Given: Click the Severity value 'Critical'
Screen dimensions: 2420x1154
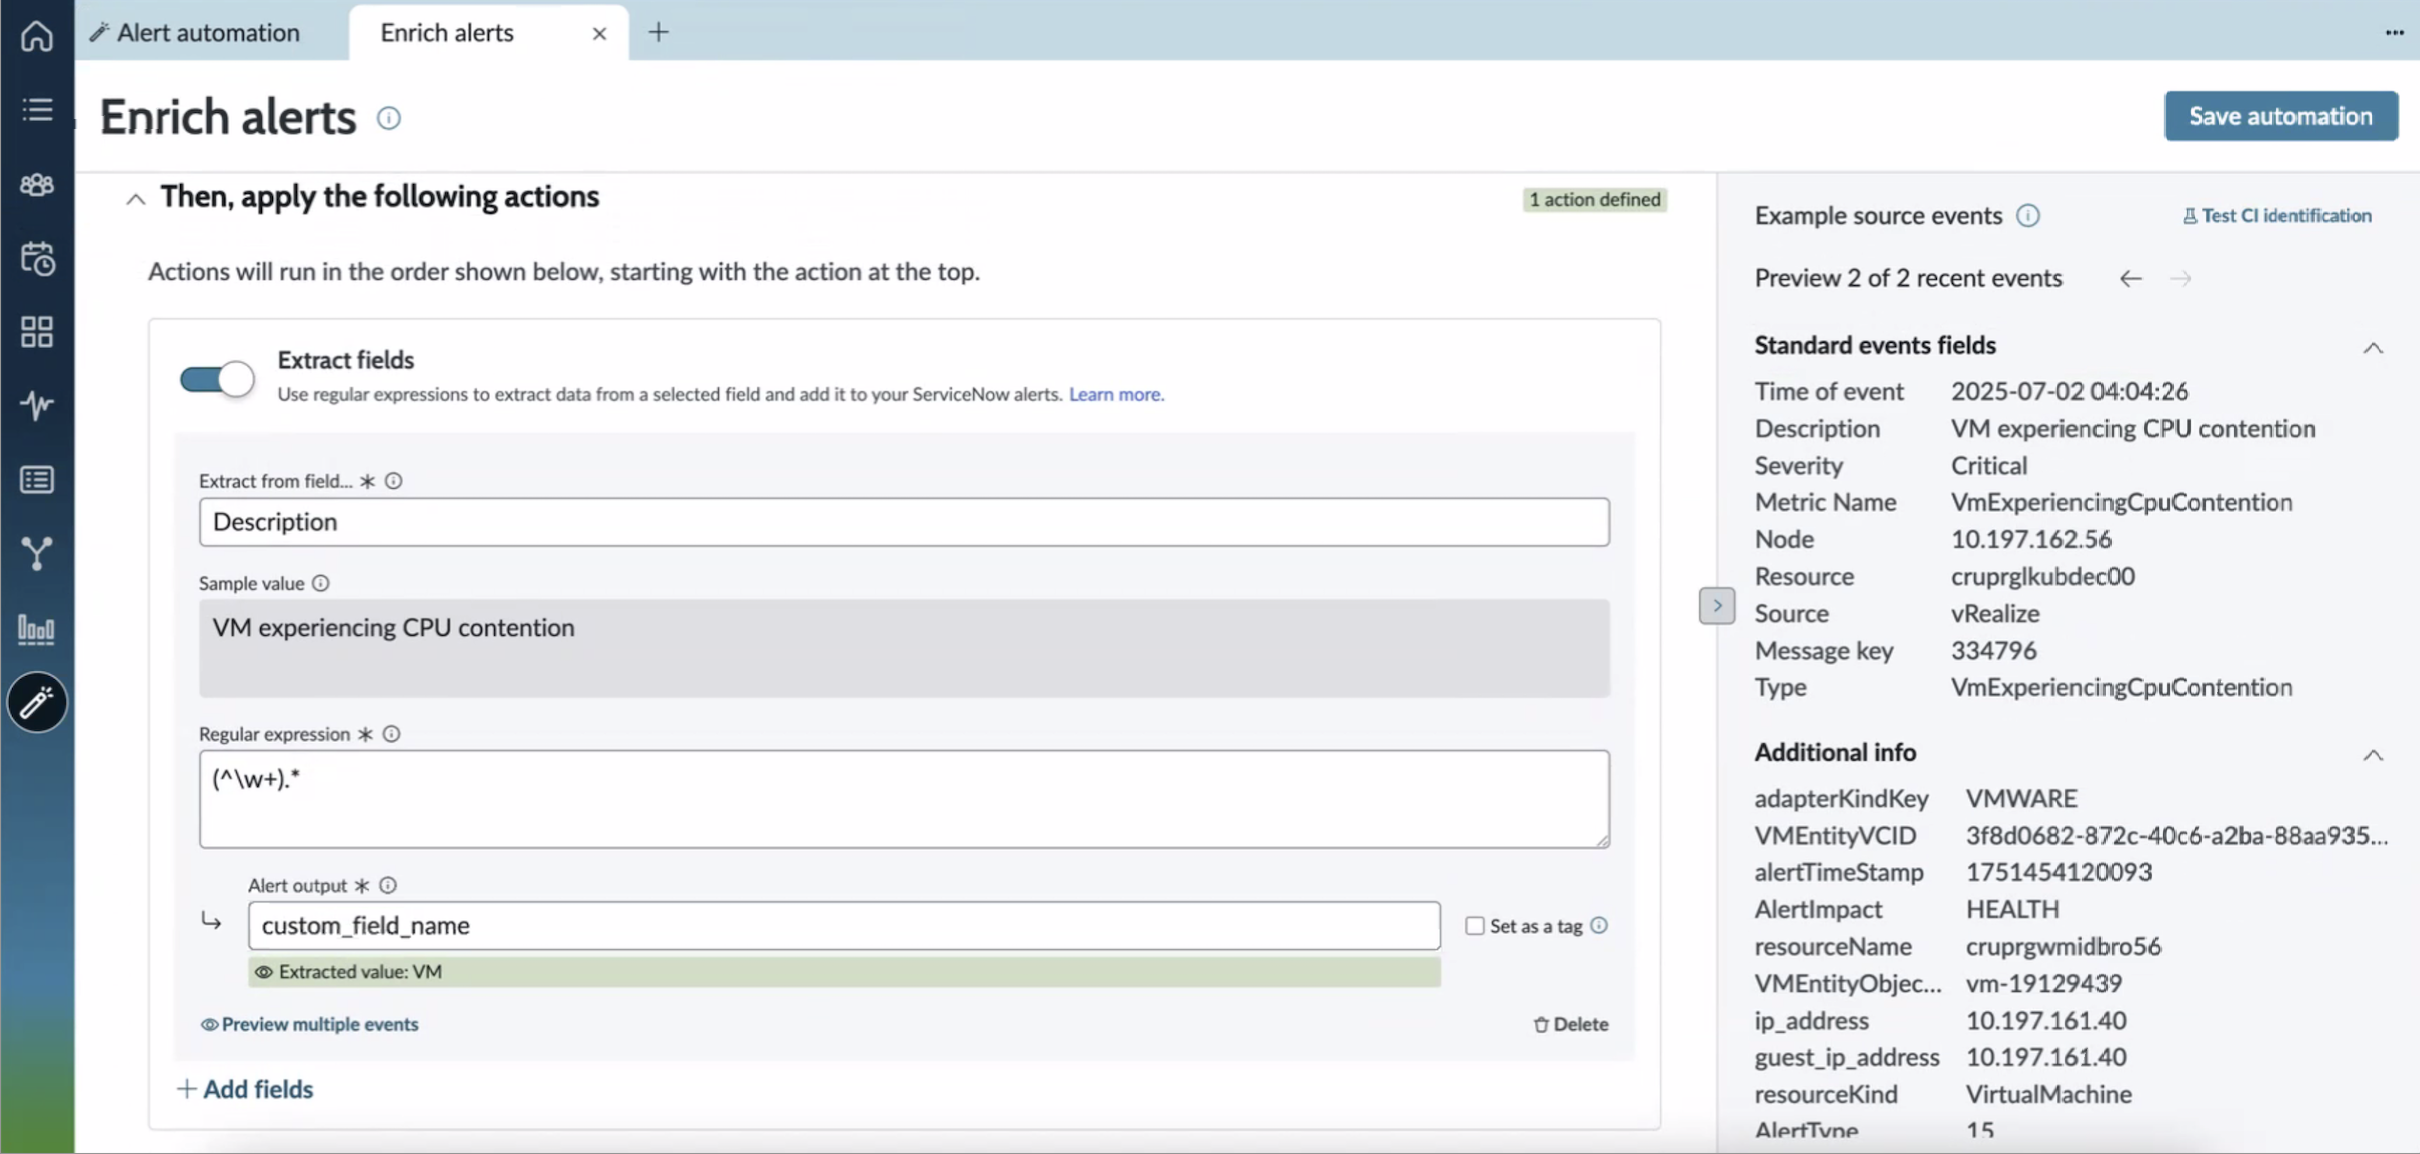Looking at the screenshot, I should coord(1989,466).
